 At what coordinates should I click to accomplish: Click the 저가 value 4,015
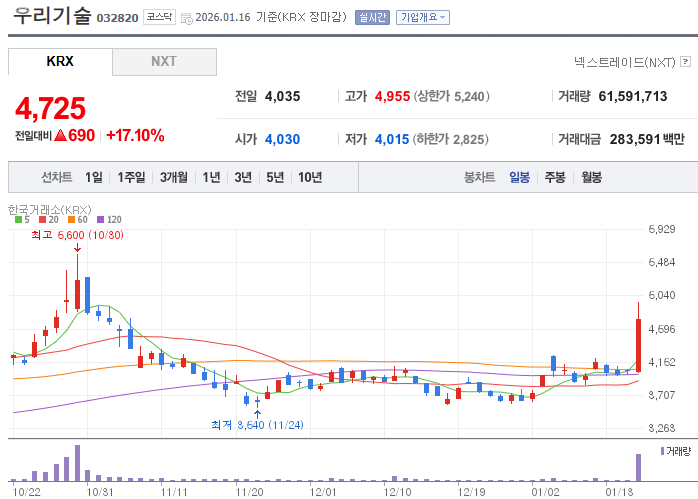pyautogui.click(x=392, y=139)
